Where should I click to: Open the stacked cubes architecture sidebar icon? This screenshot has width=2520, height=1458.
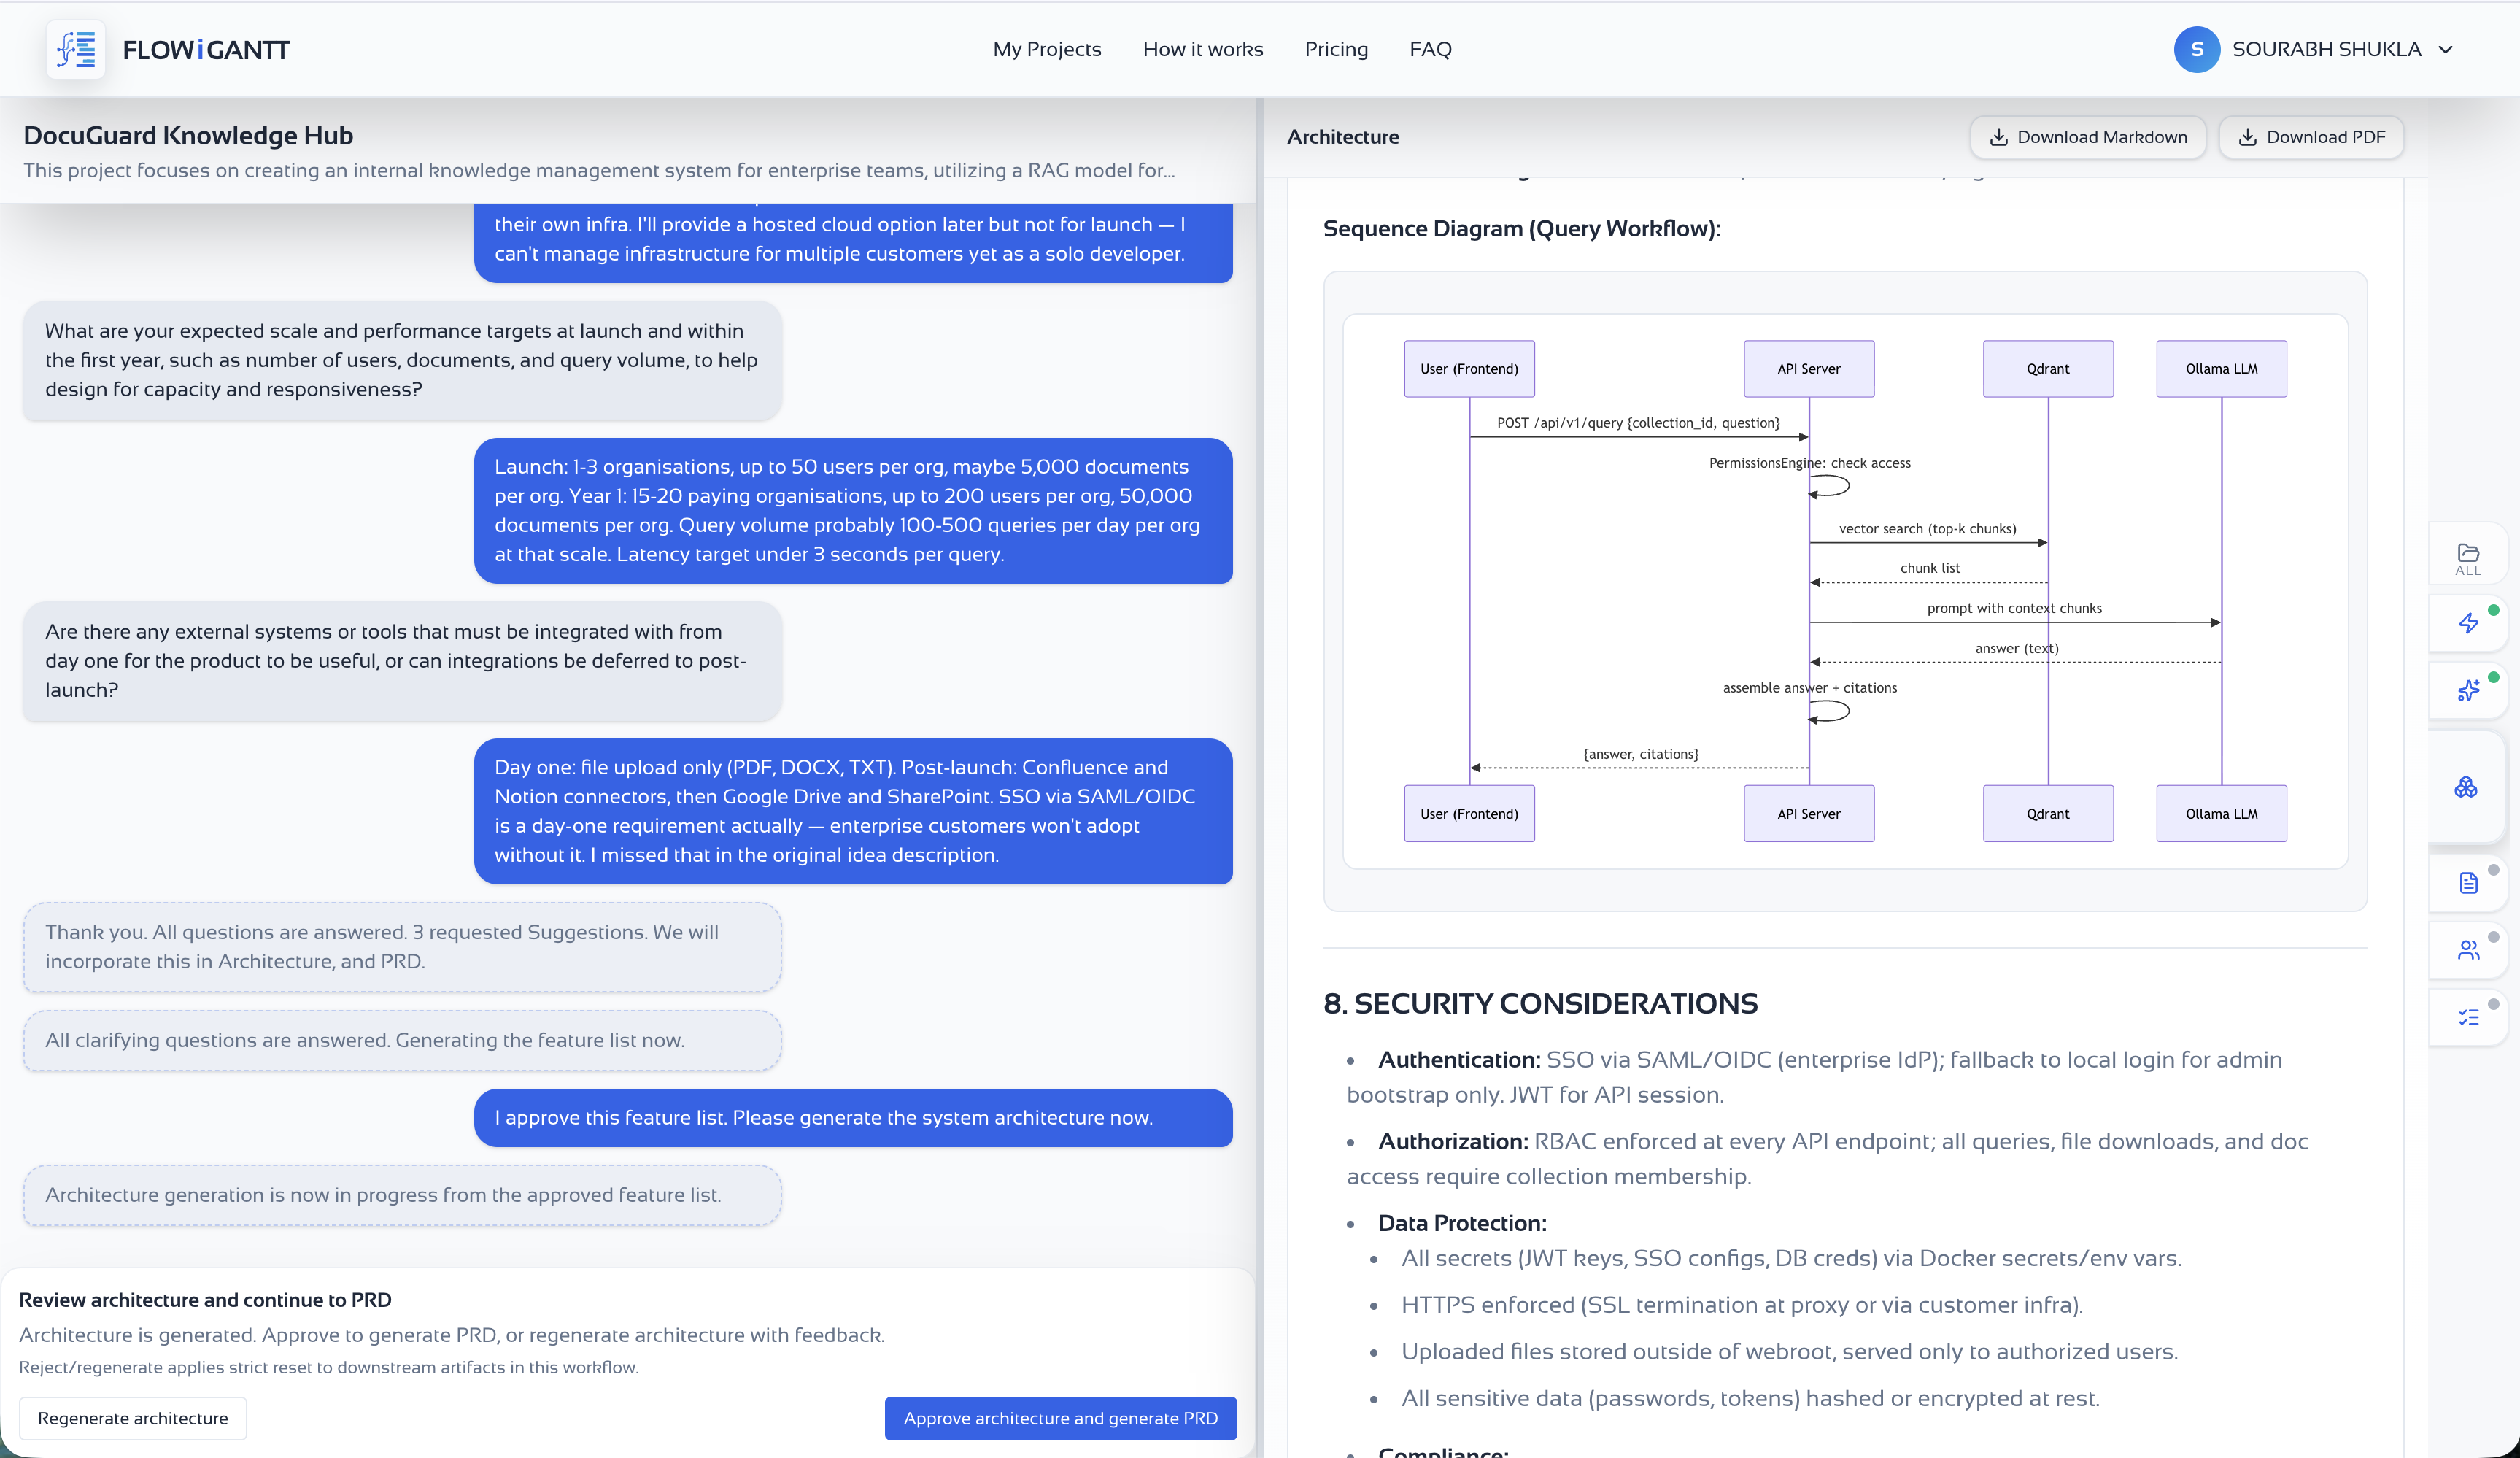[x=2466, y=787]
